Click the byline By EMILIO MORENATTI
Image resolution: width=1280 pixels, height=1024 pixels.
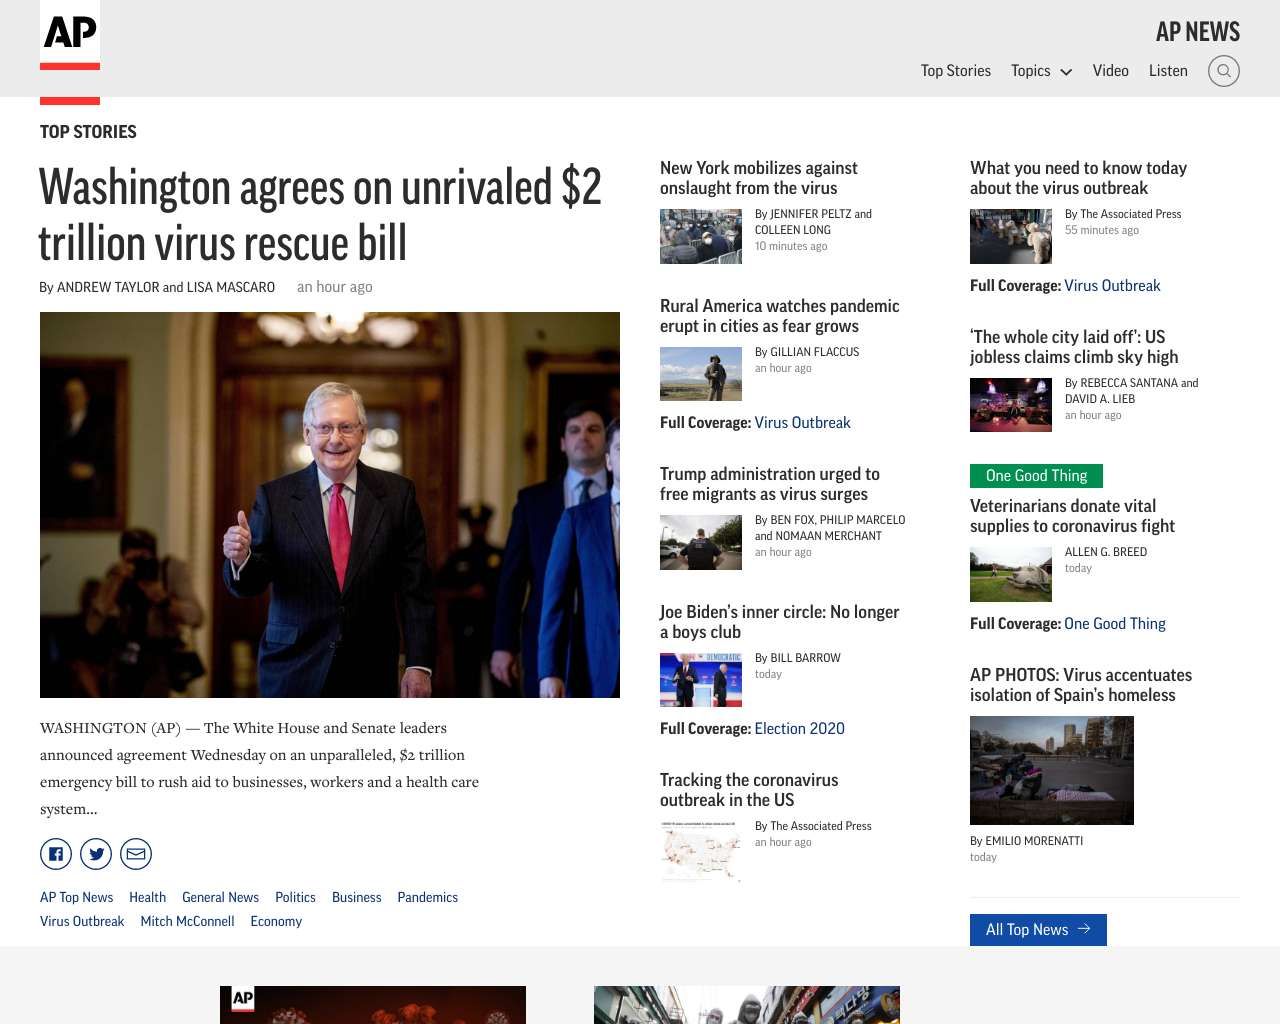(x=1027, y=841)
